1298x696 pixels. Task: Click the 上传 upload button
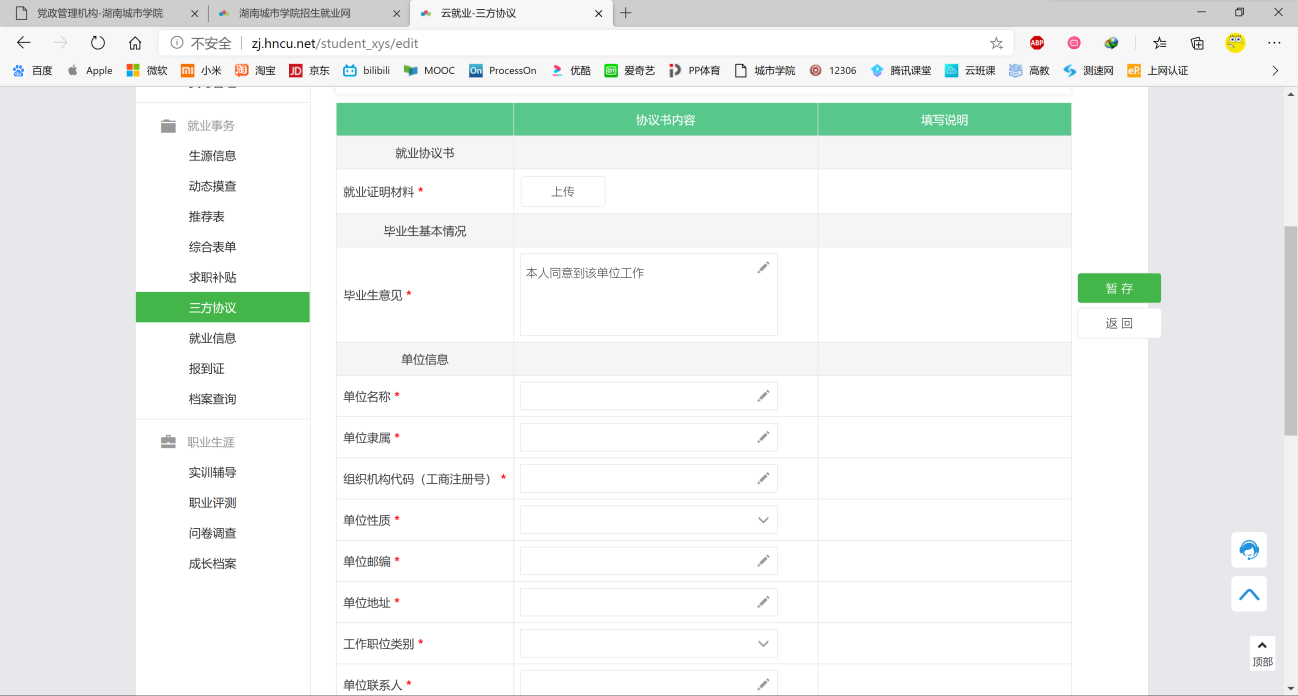[x=563, y=192]
